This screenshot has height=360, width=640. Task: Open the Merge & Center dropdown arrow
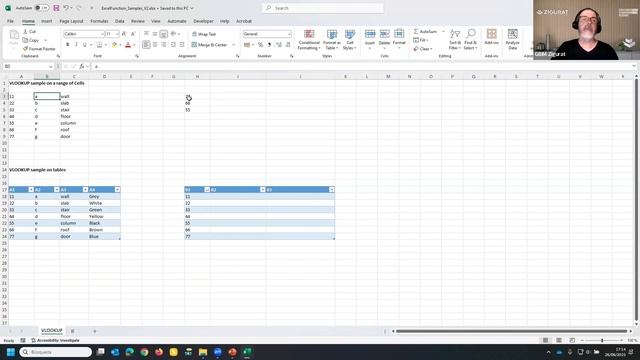click(x=233, y=44)
